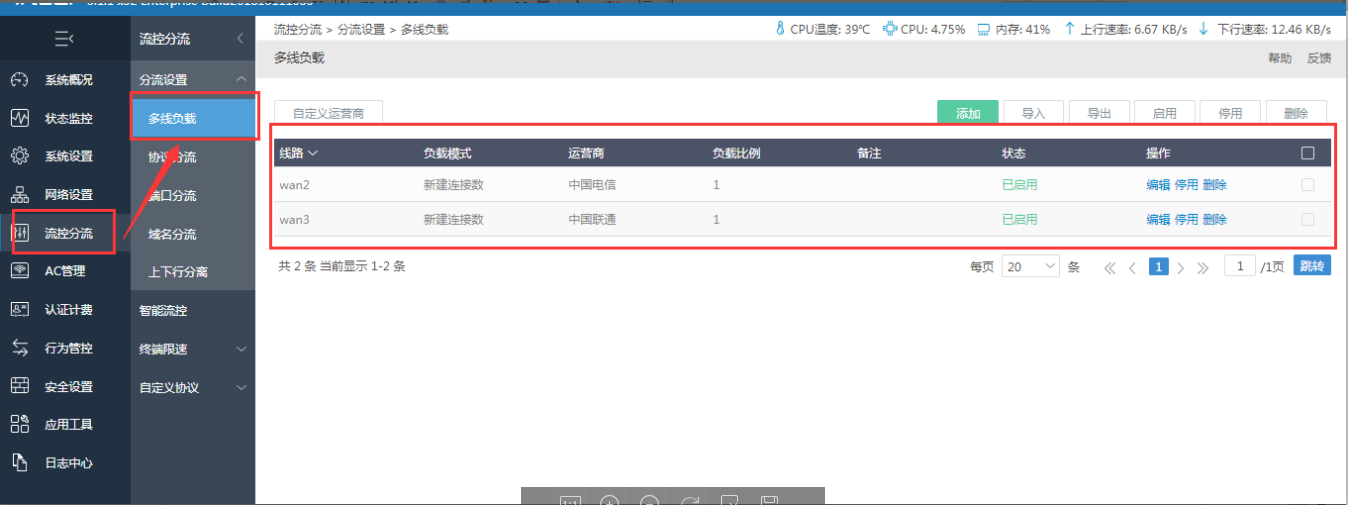Viewport: 1348px width, 505px height.
Task: Click the toolbar 启用 button
Action: pyautogui.click(x=1165, y=113)
